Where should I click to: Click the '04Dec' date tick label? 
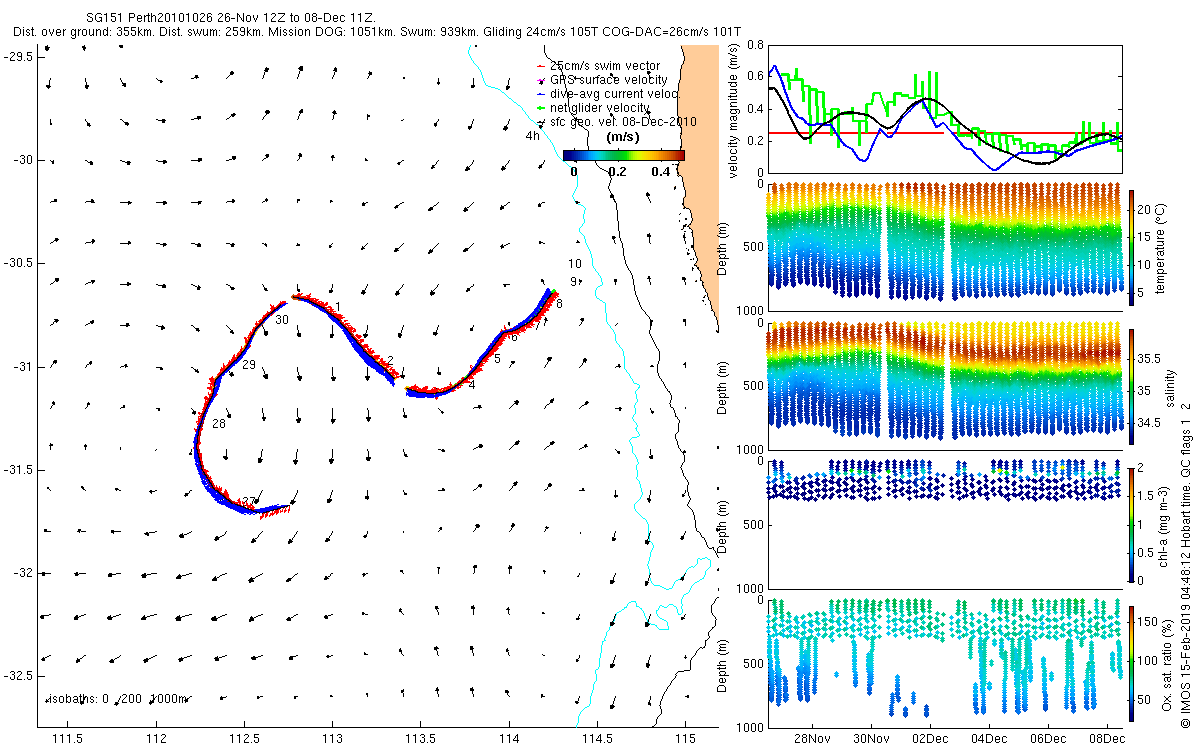point(990,739)
